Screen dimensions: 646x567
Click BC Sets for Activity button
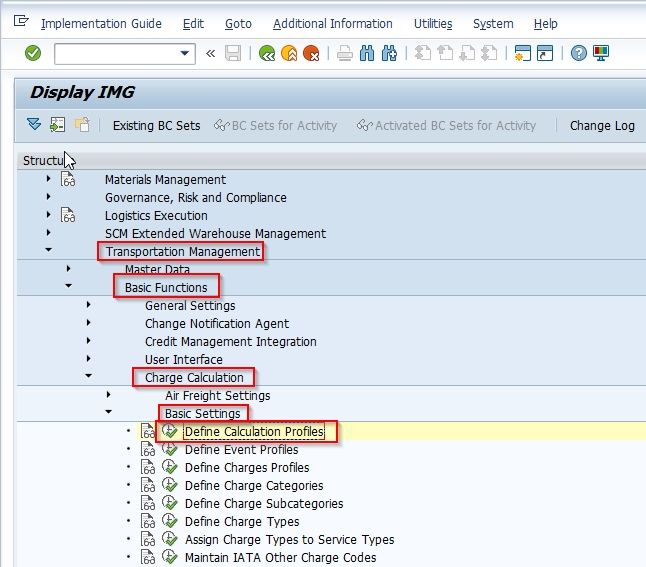275,126
